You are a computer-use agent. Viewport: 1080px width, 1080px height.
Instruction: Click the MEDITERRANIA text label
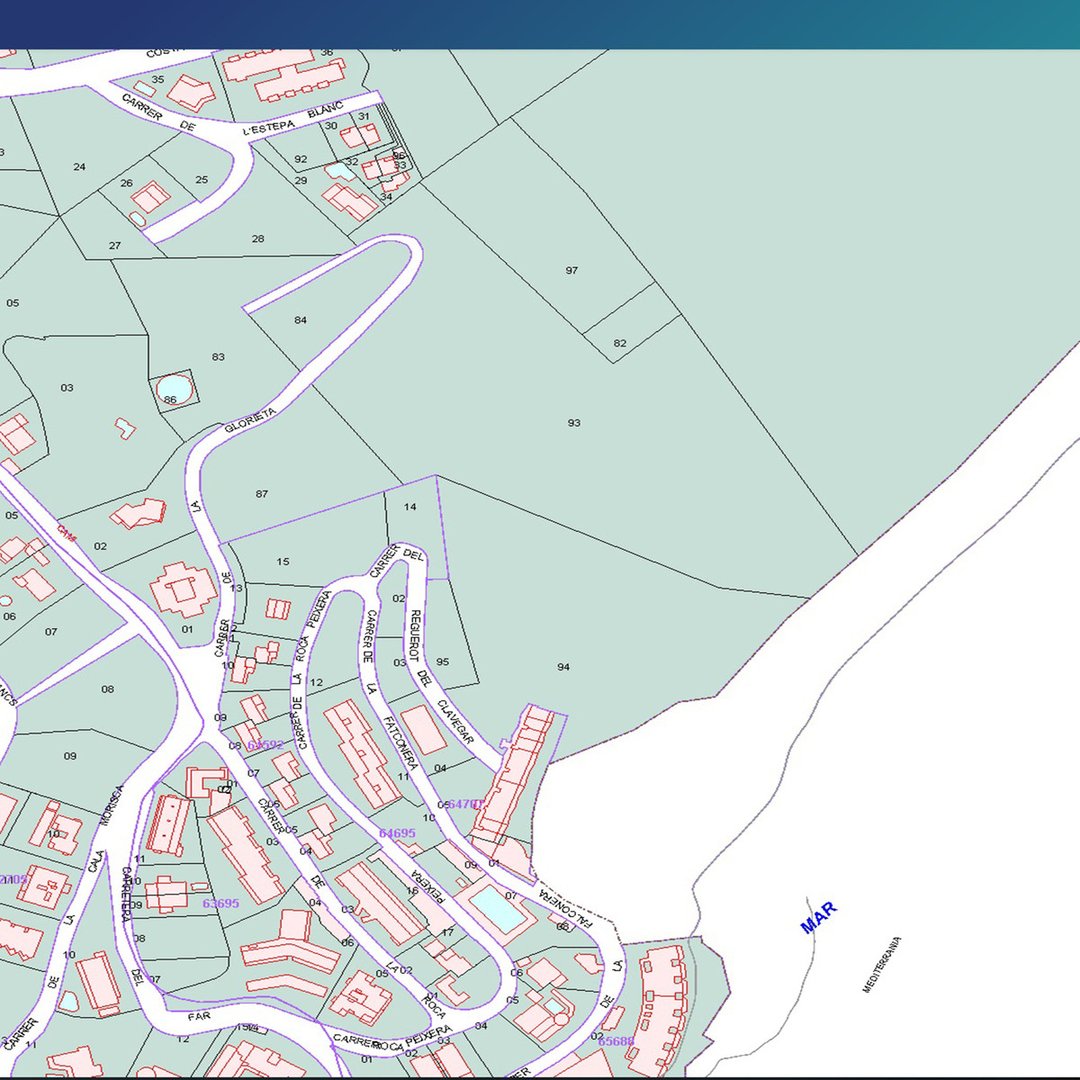point(882,964)
